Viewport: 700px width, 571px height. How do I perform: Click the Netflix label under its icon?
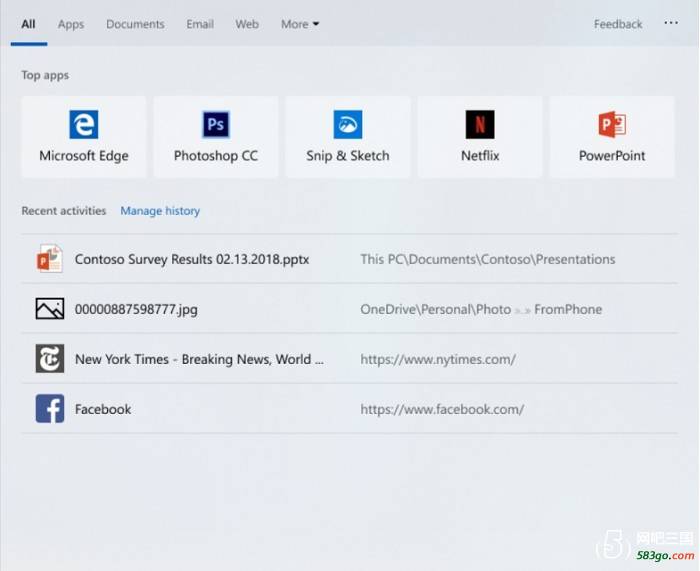tap(480, 156)
